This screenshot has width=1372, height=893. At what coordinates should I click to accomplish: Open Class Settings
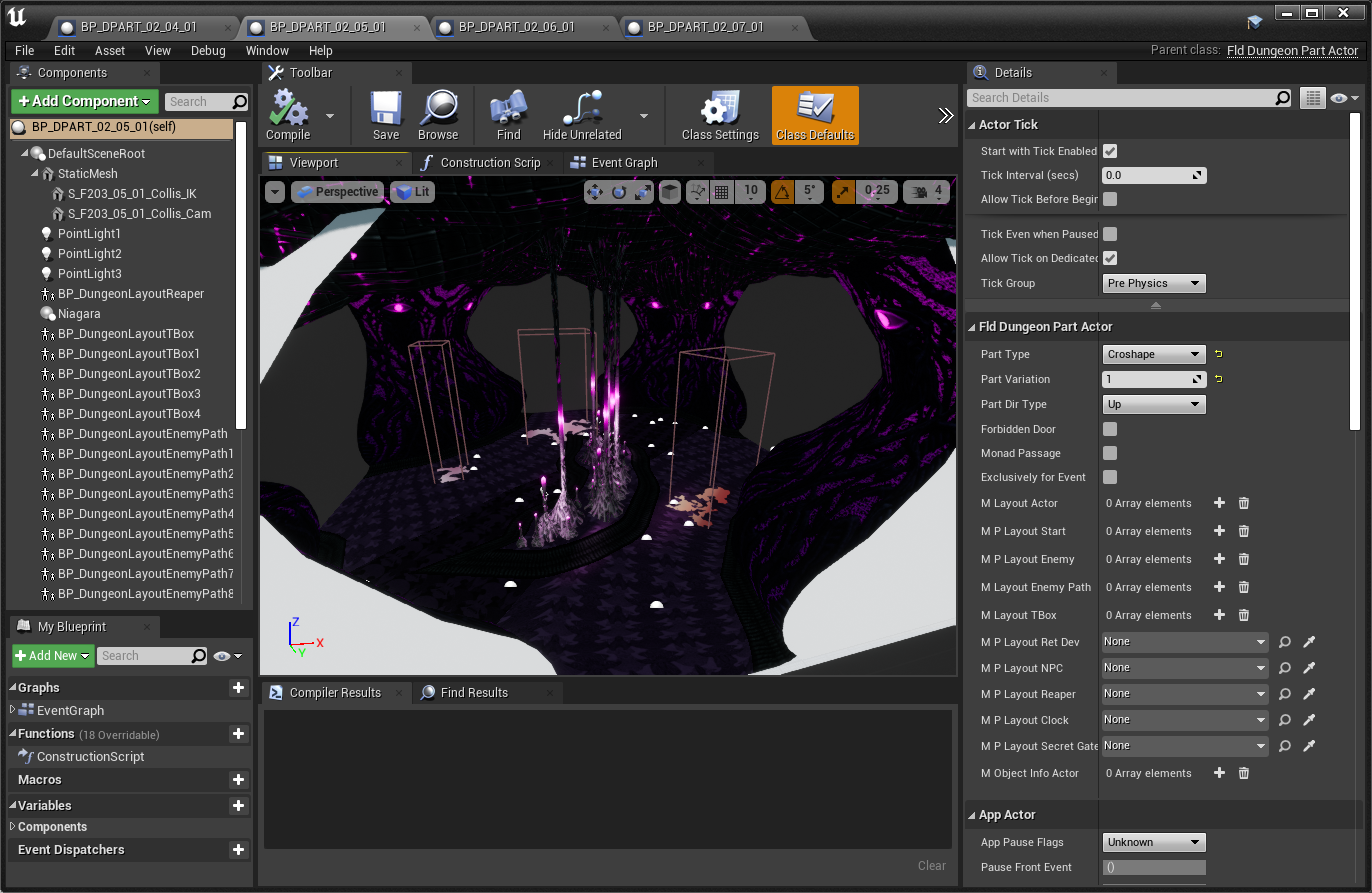point(720,115)
